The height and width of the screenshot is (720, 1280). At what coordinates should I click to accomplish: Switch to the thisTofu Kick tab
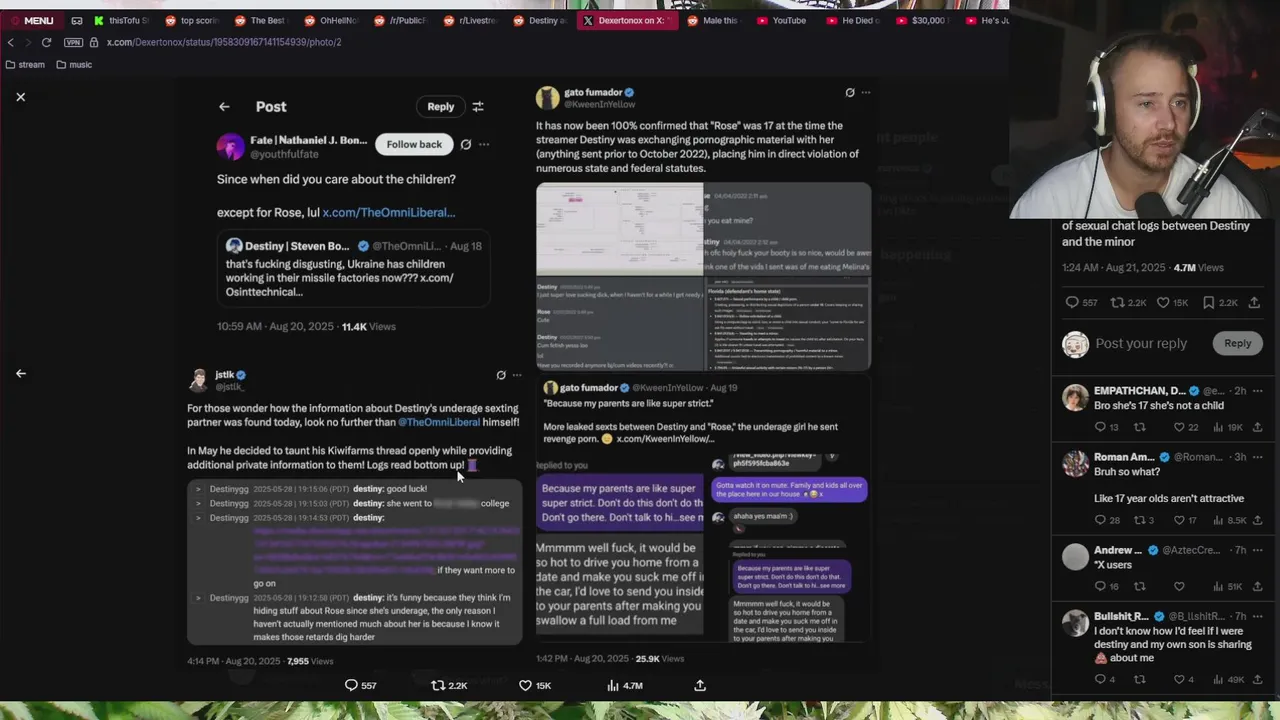[121, 20]
